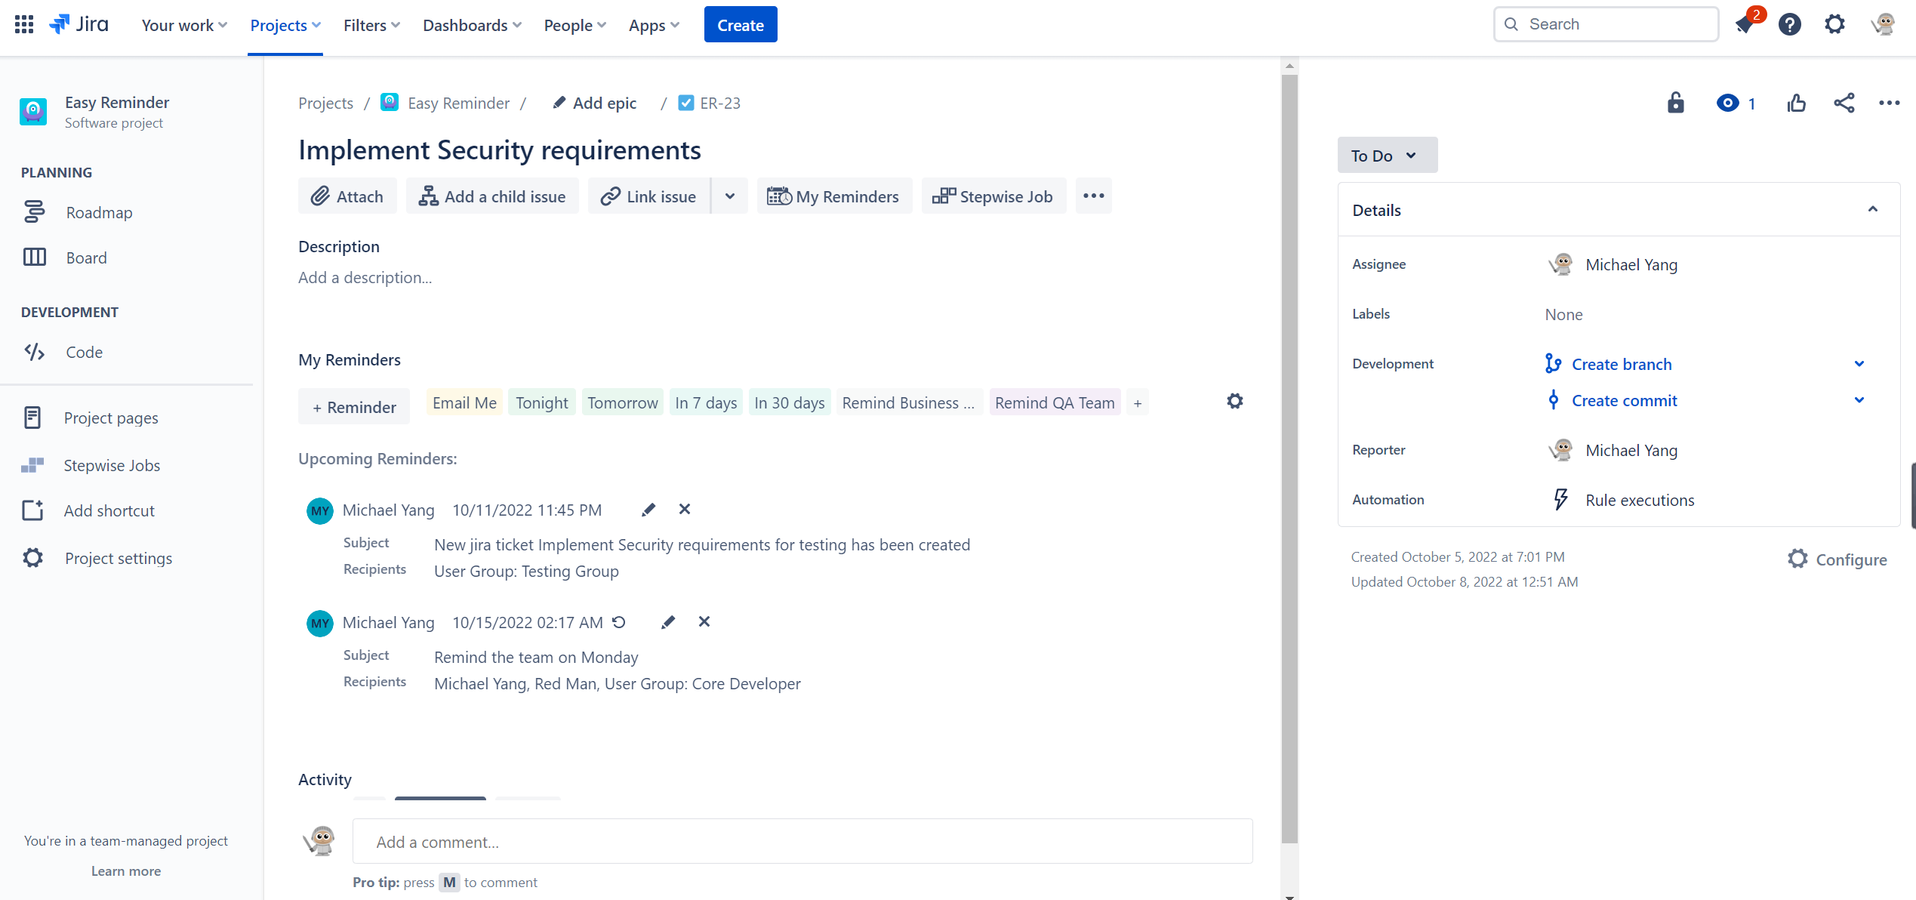
Task: Click the Attach button
Action: click(x=347, y=196)
